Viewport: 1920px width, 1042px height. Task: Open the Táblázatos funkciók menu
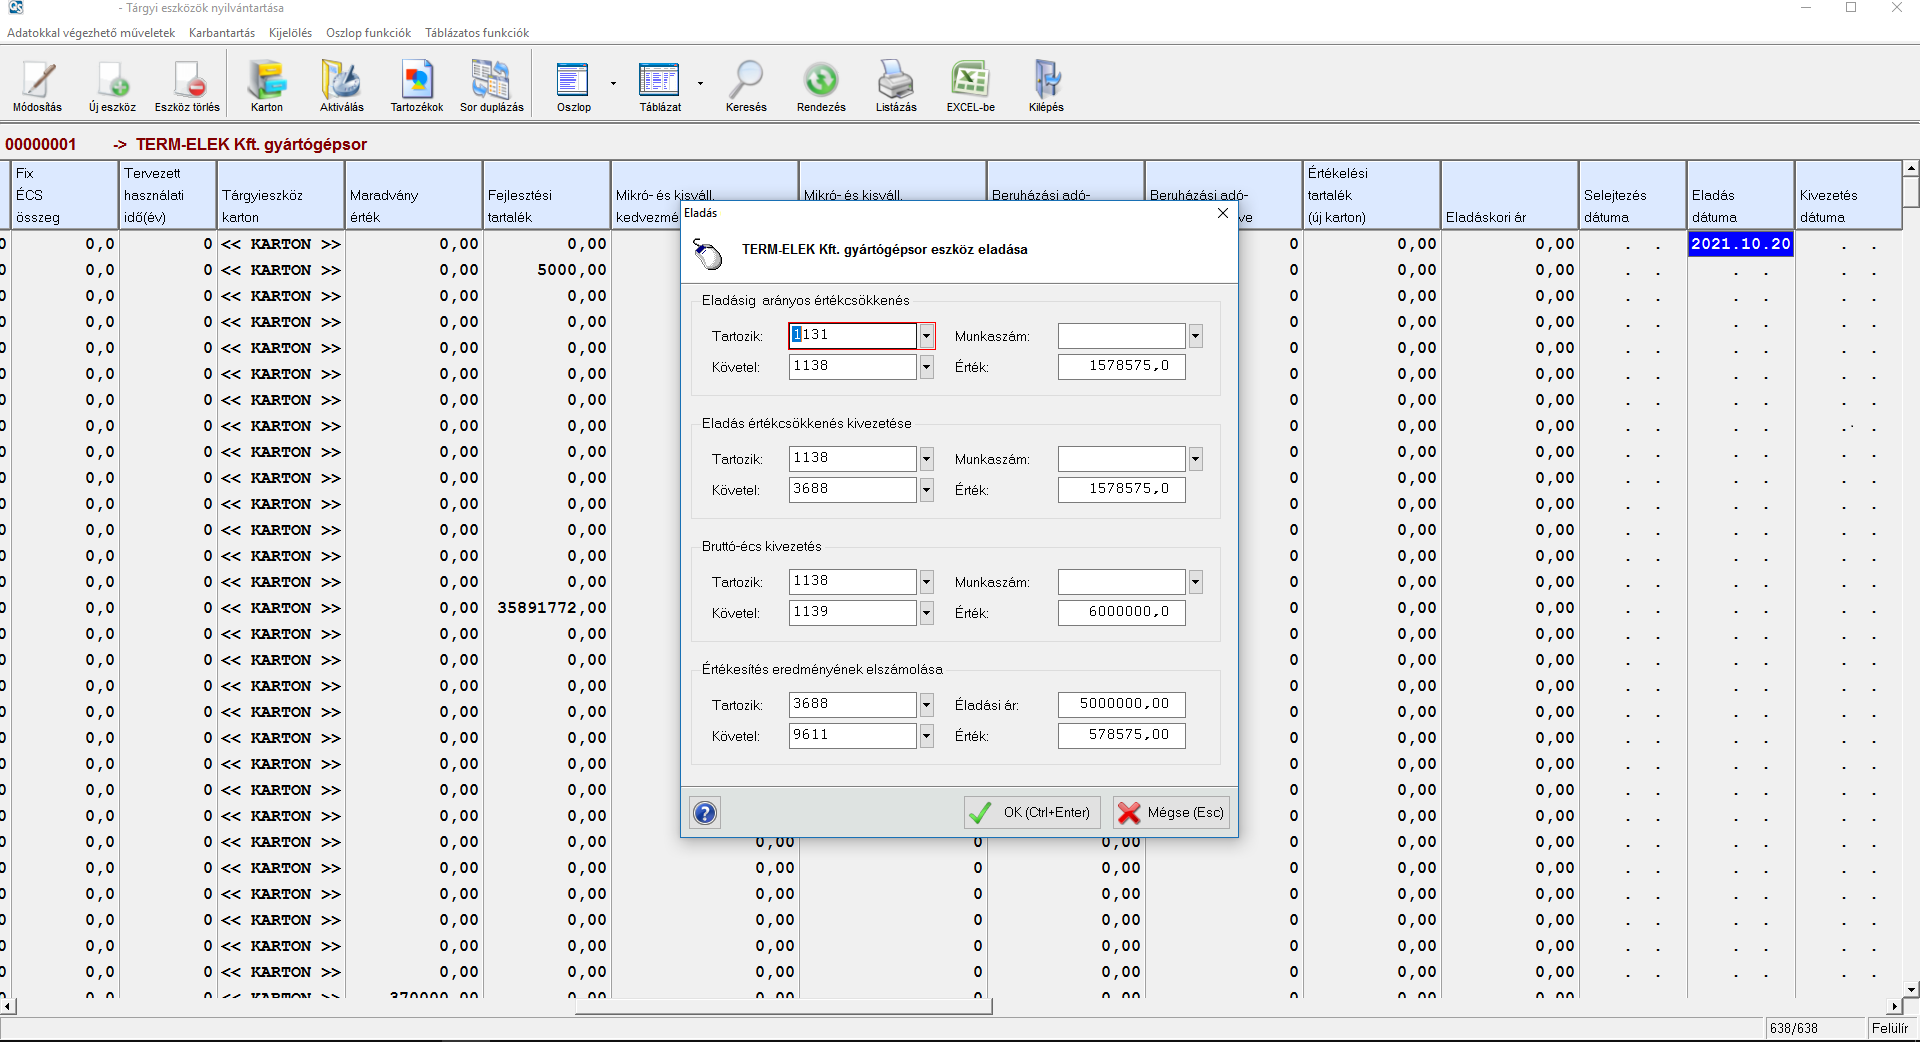477,33
